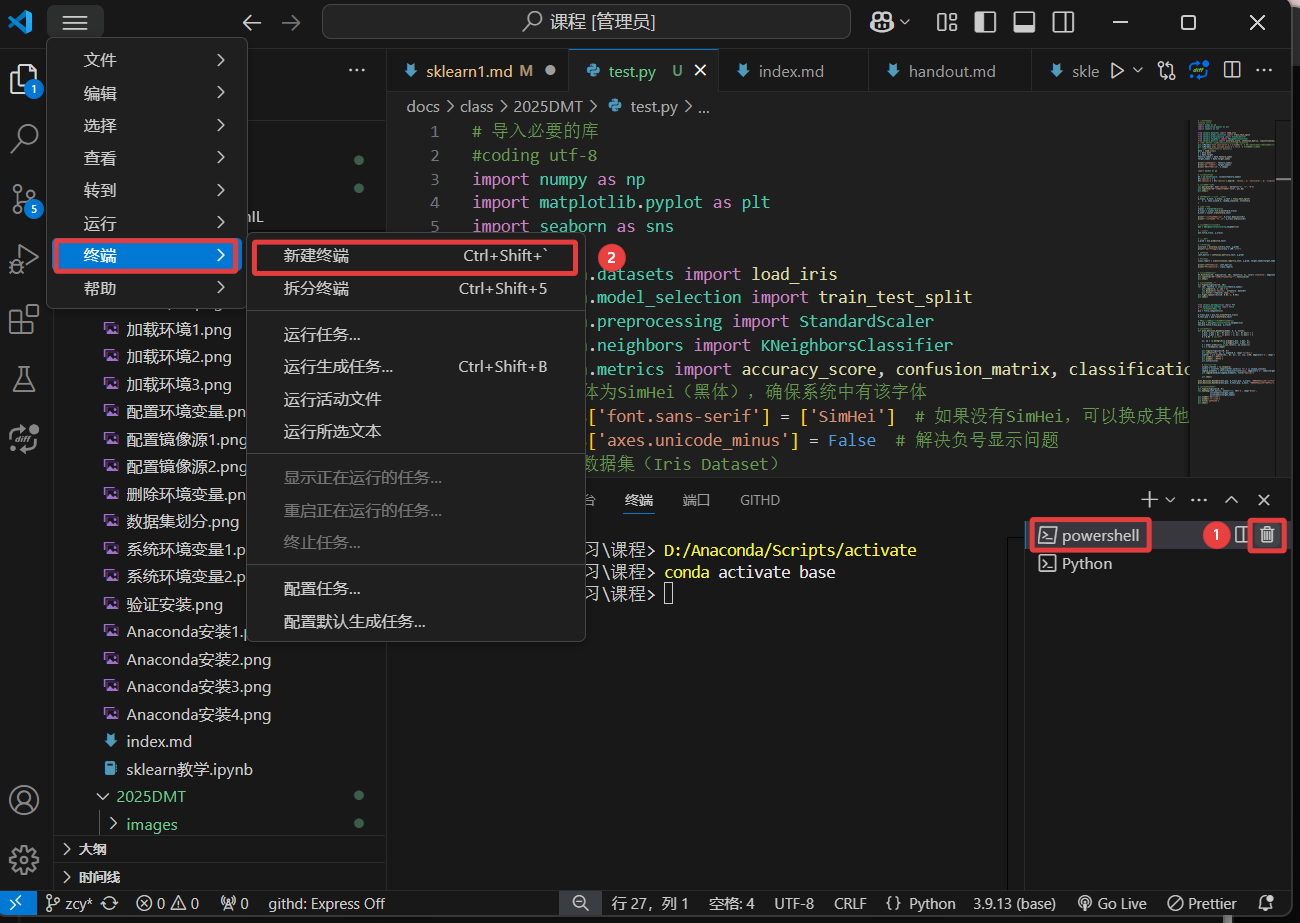
Task: Click Prettier in status bar
Action: click(x=1201, y=903)
